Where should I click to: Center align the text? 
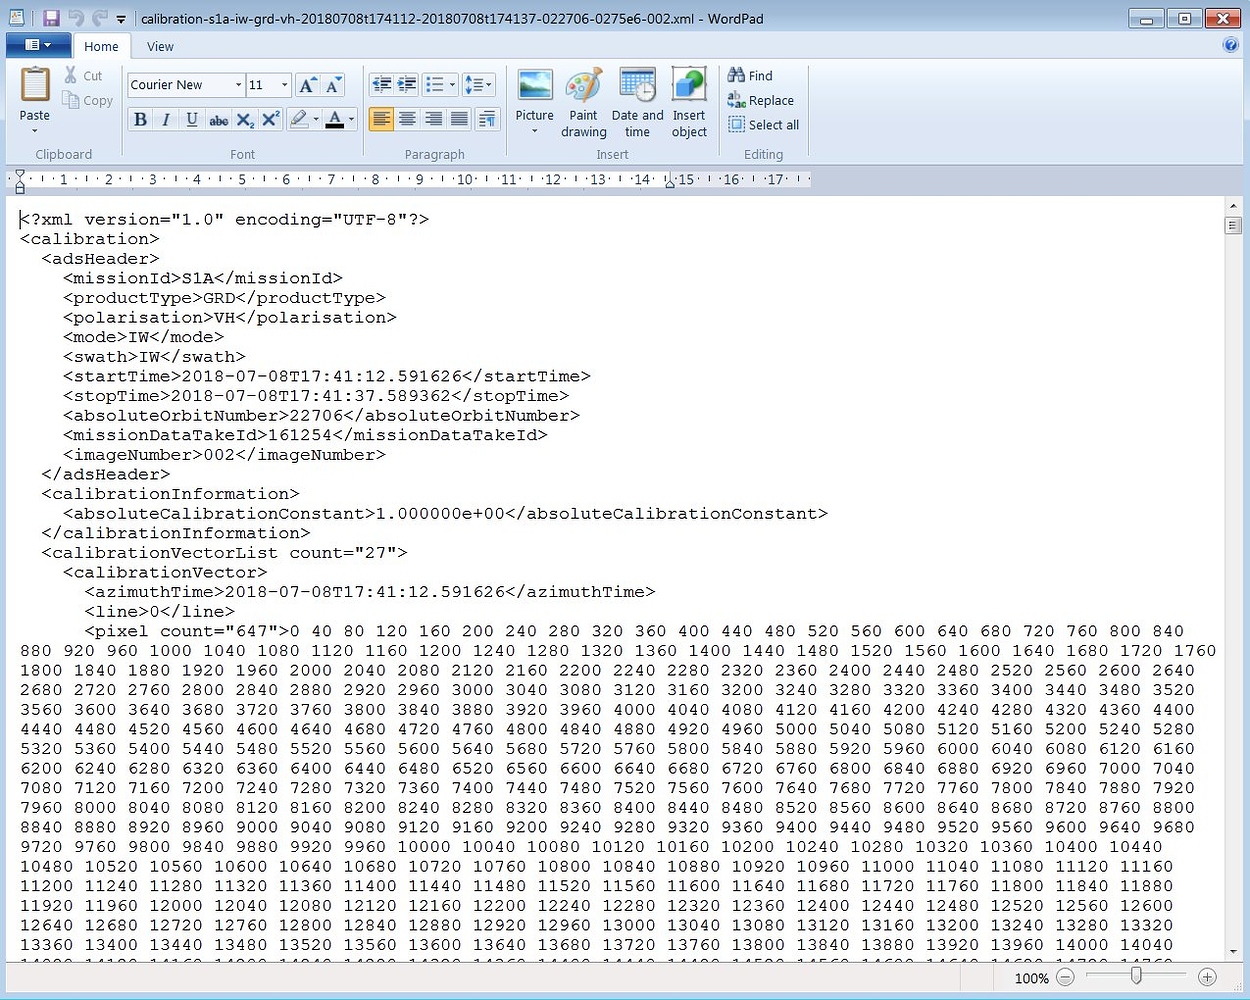407,120
